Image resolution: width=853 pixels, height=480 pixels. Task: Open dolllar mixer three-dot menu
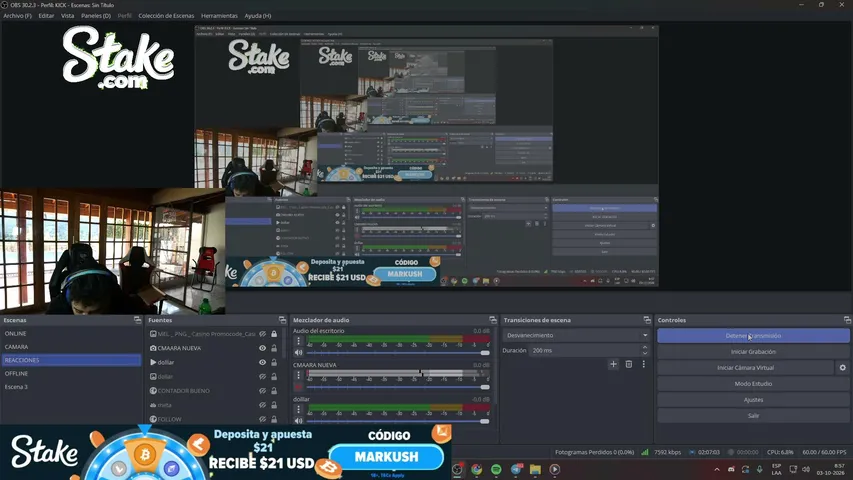click(x=298, y=409)
